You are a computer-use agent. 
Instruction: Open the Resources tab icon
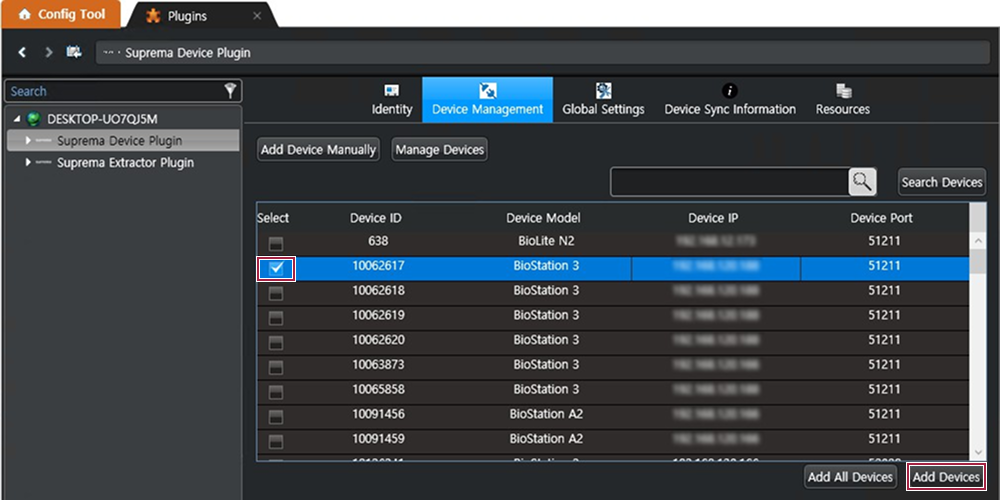pyautogui.click(x=843, y=91)
